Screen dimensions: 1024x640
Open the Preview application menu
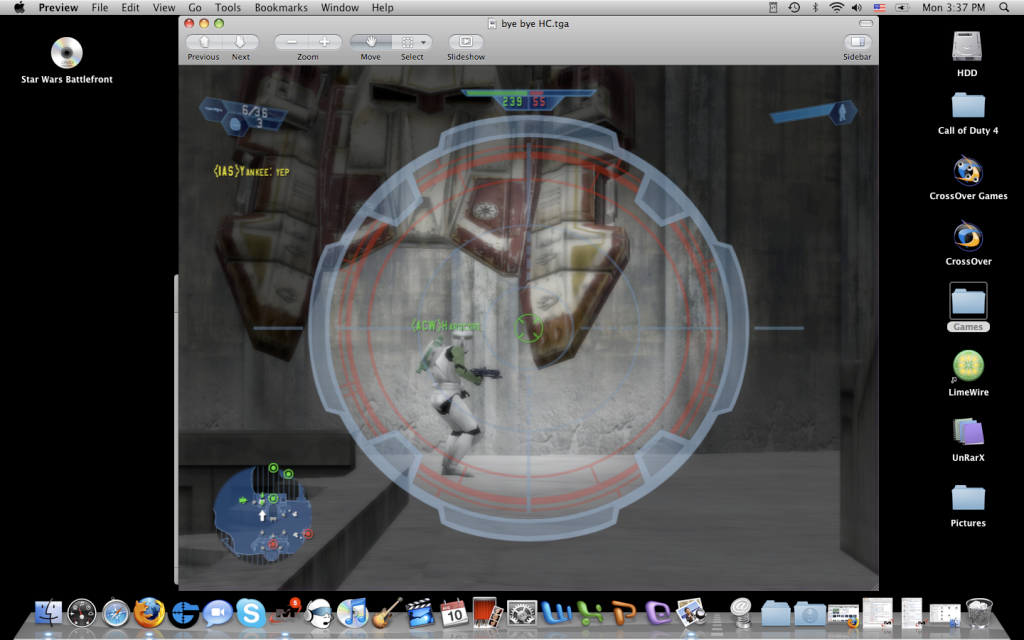tap(58, 8)
